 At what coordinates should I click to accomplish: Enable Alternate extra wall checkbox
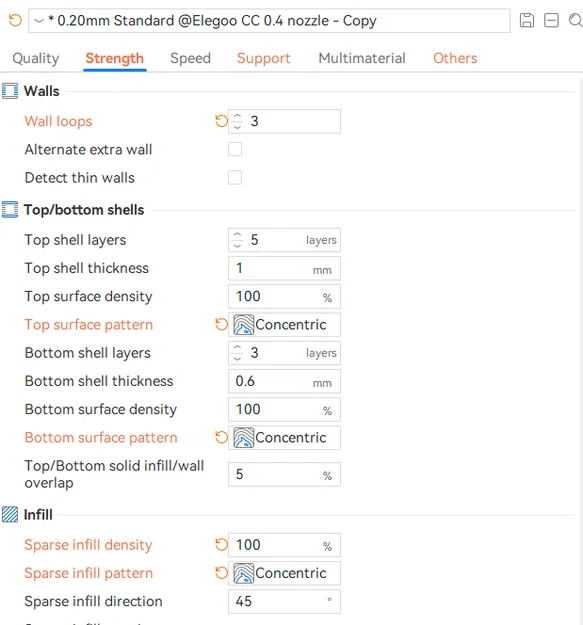pyautogui.click(x=235, y=149)
